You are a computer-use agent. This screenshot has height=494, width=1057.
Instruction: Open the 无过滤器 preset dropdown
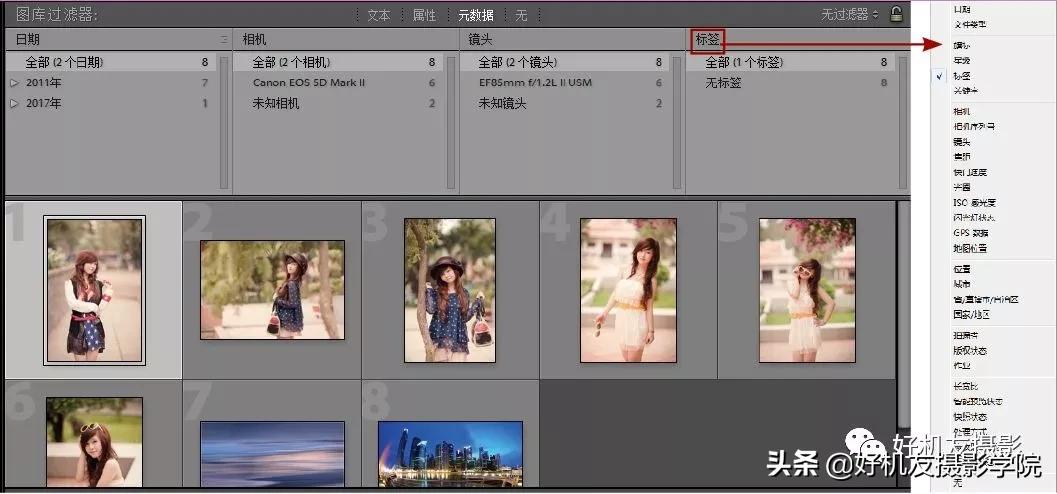point(850,15)
